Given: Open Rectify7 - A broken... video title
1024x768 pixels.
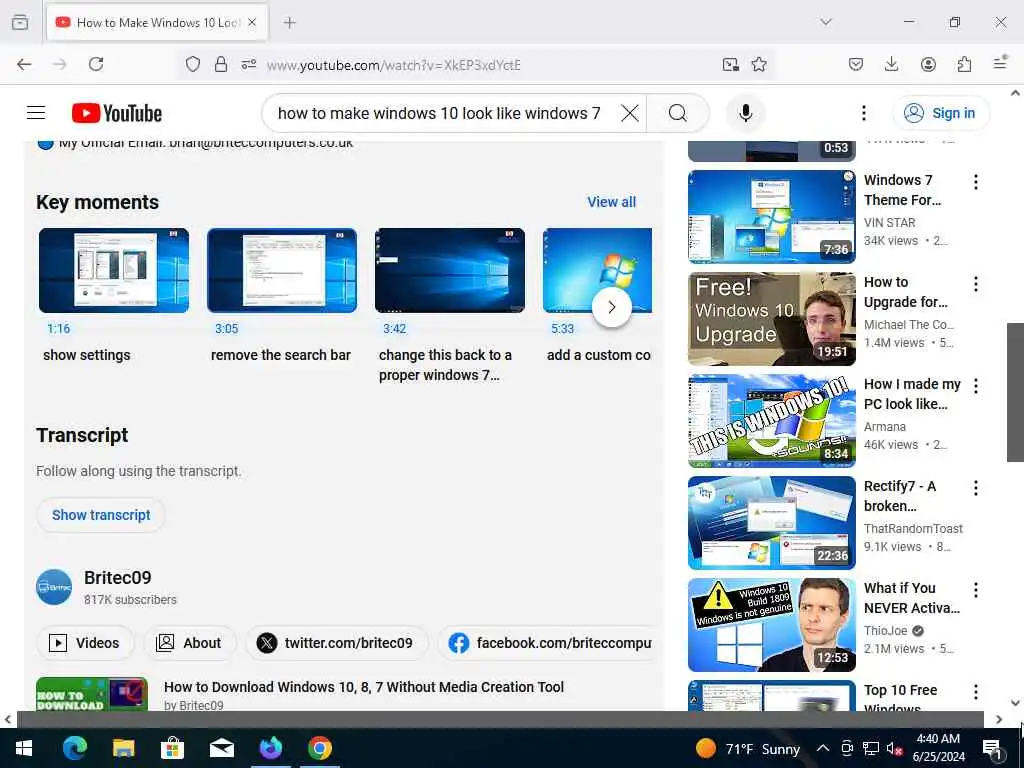Looking at the screenshot, I should 899,496.
